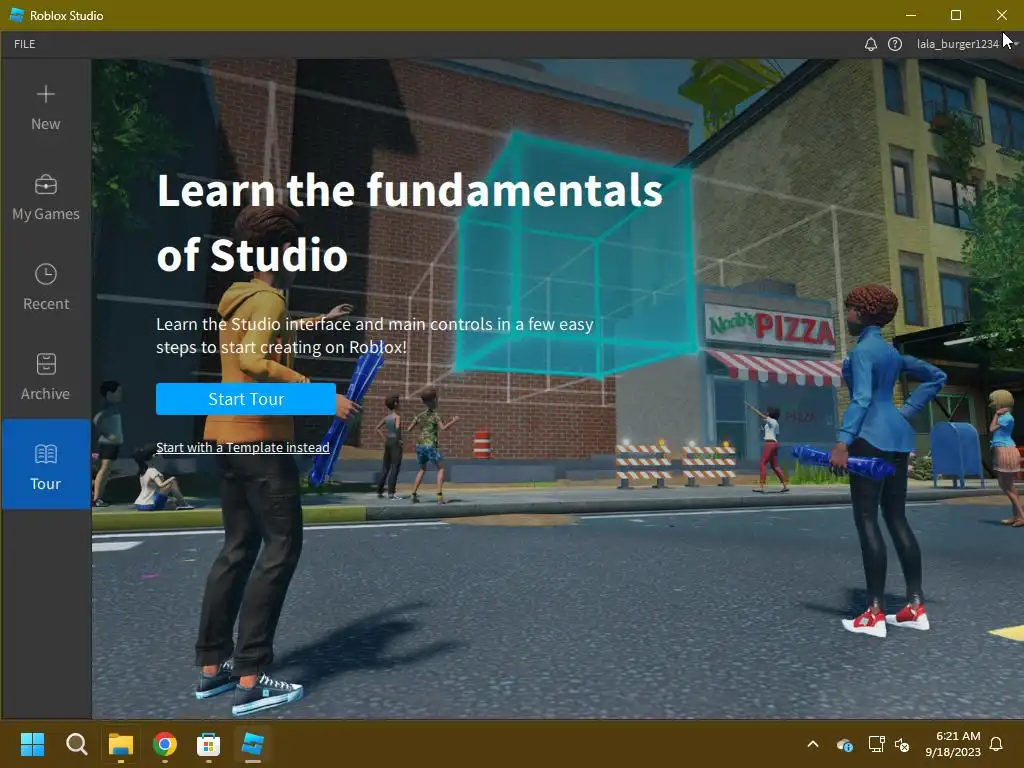Open the My Games sidebar tab
Screen dimensions: 1024x768
(46, 198)
